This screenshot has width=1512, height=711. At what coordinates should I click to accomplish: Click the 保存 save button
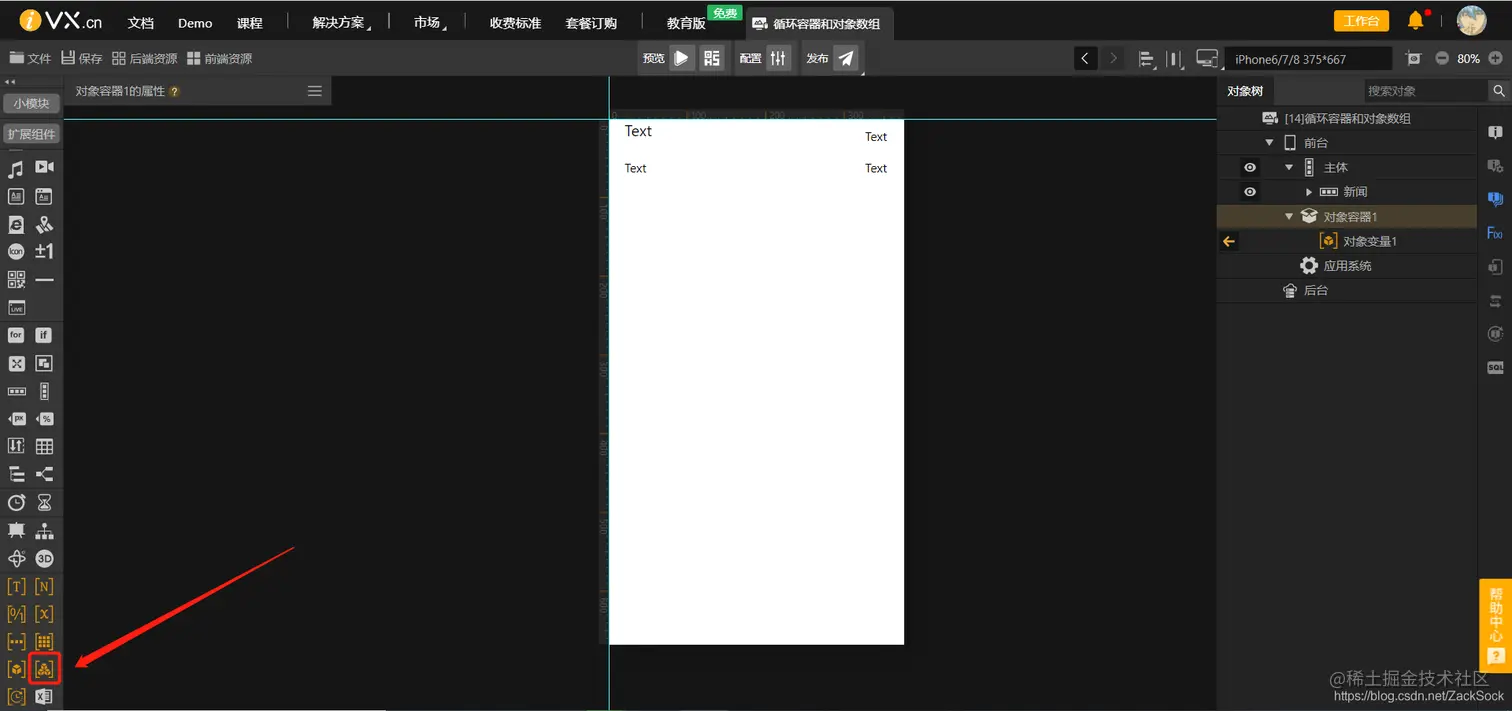click(83, 58)
